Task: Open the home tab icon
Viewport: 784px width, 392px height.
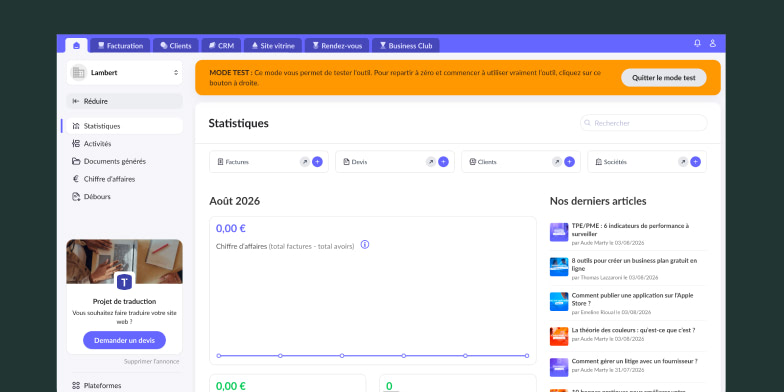Action: pyautogui.click(x=76, y=46)
